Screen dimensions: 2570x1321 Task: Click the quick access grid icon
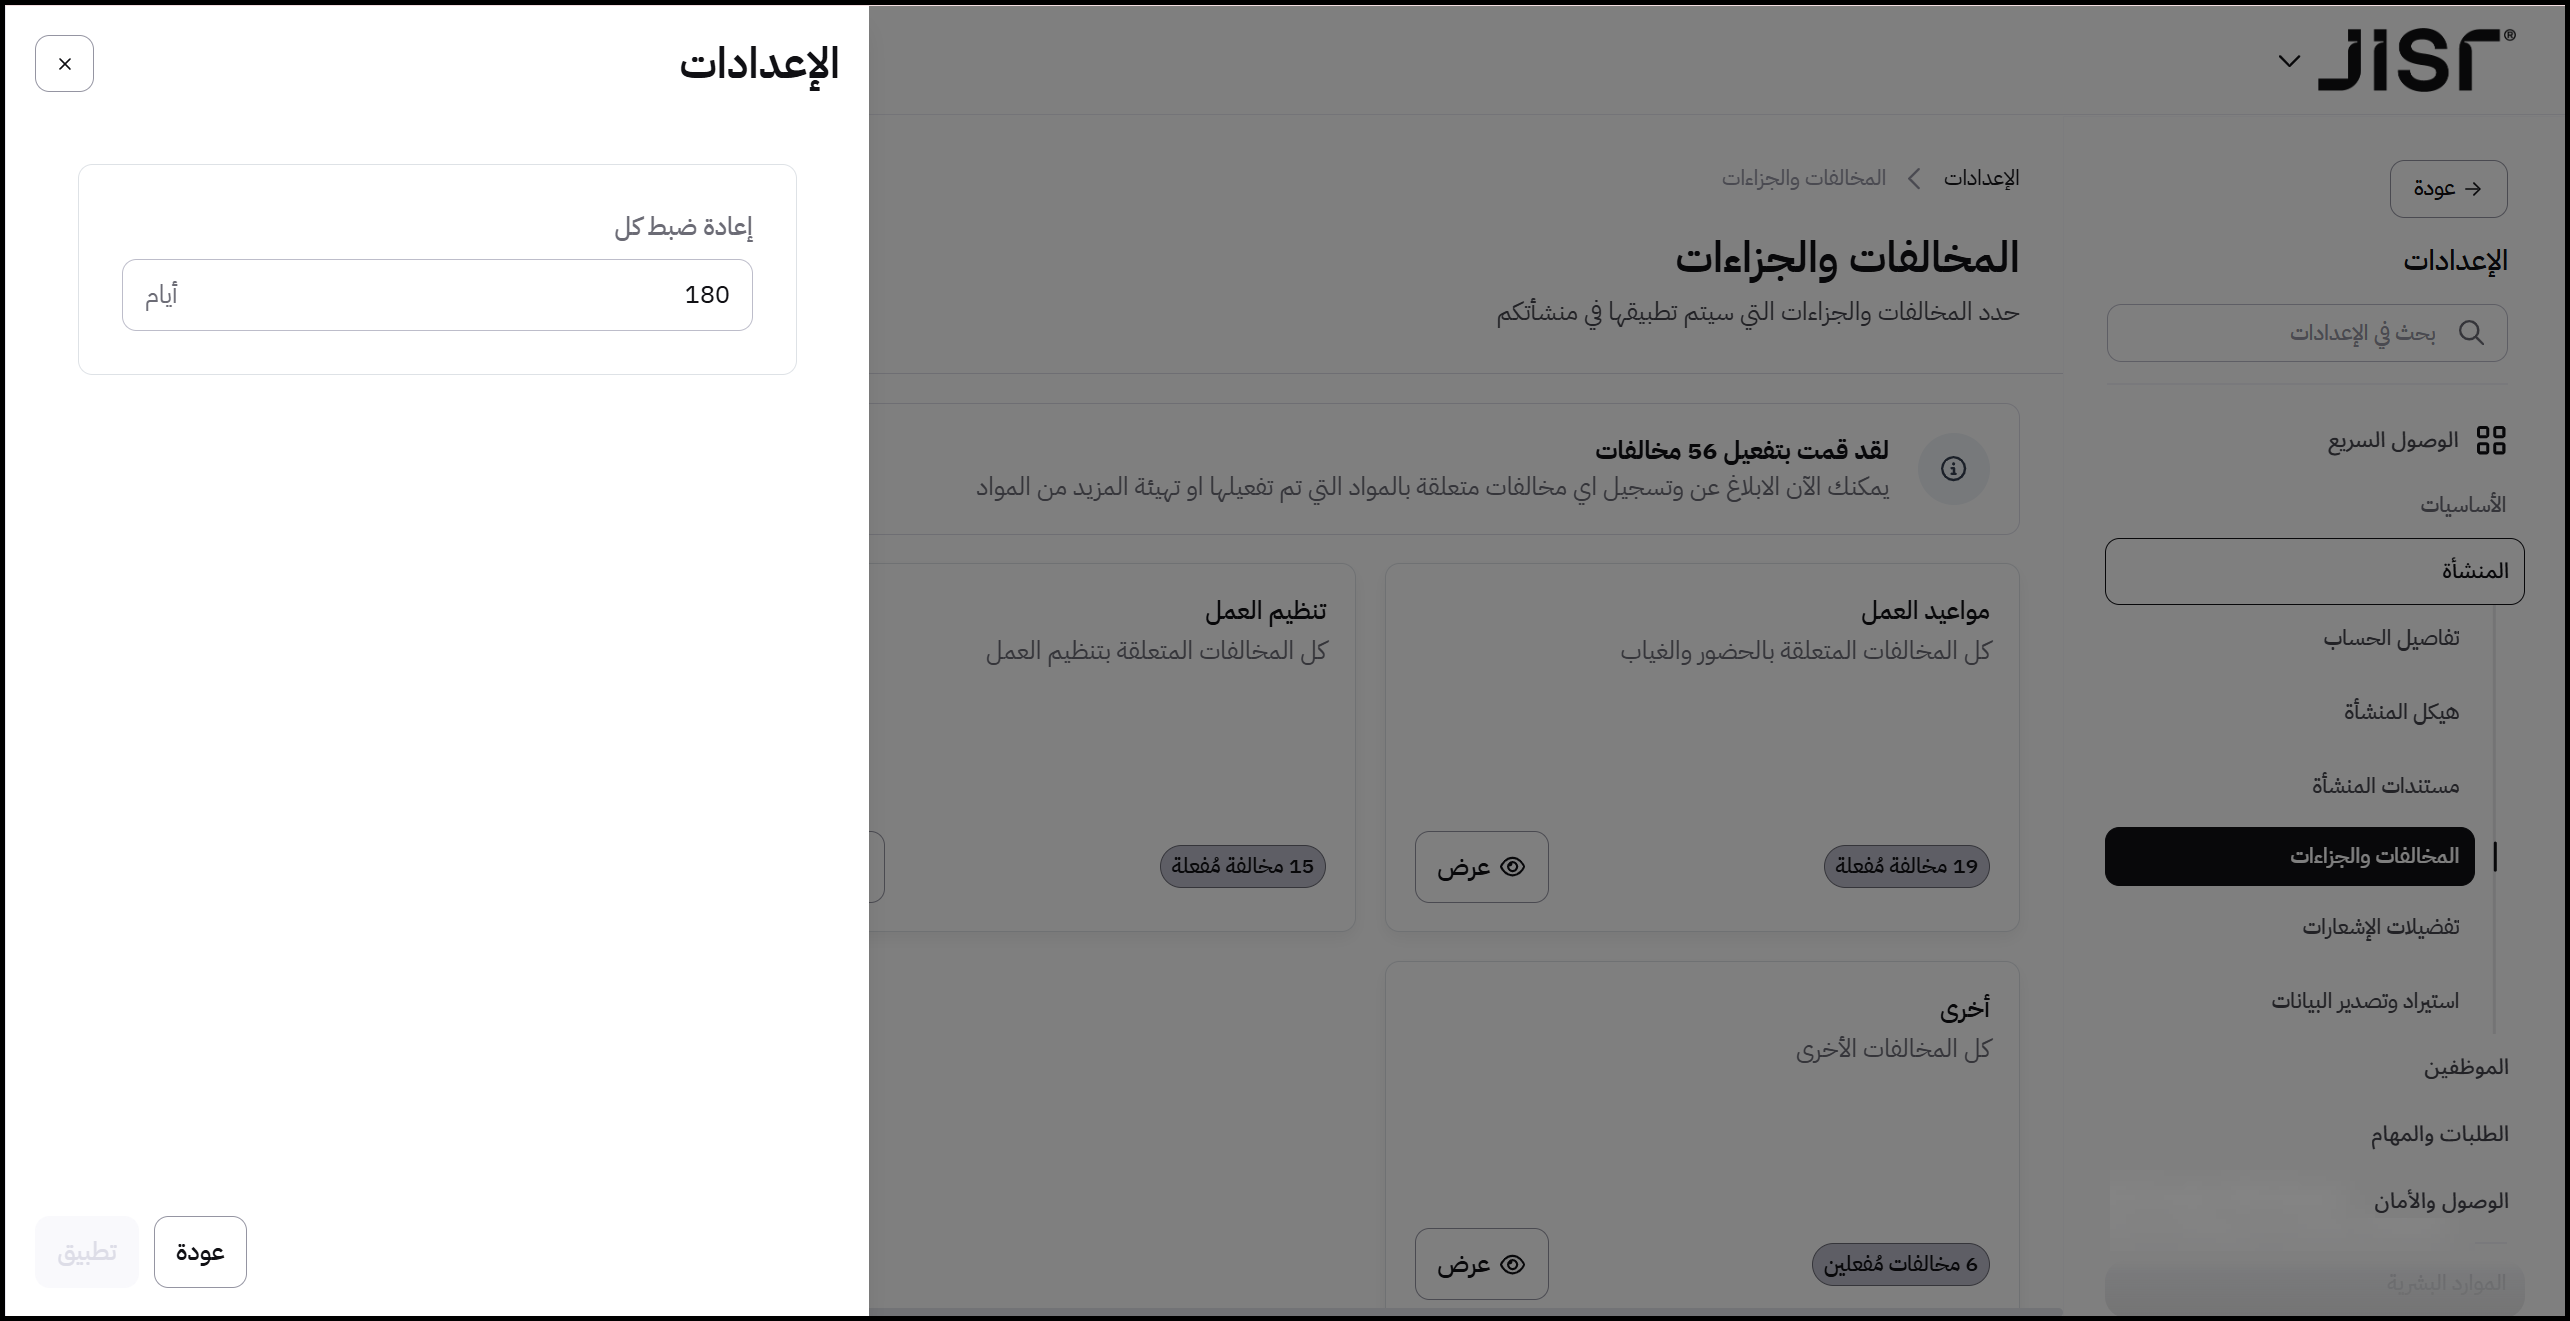(x=2490, y=441)
